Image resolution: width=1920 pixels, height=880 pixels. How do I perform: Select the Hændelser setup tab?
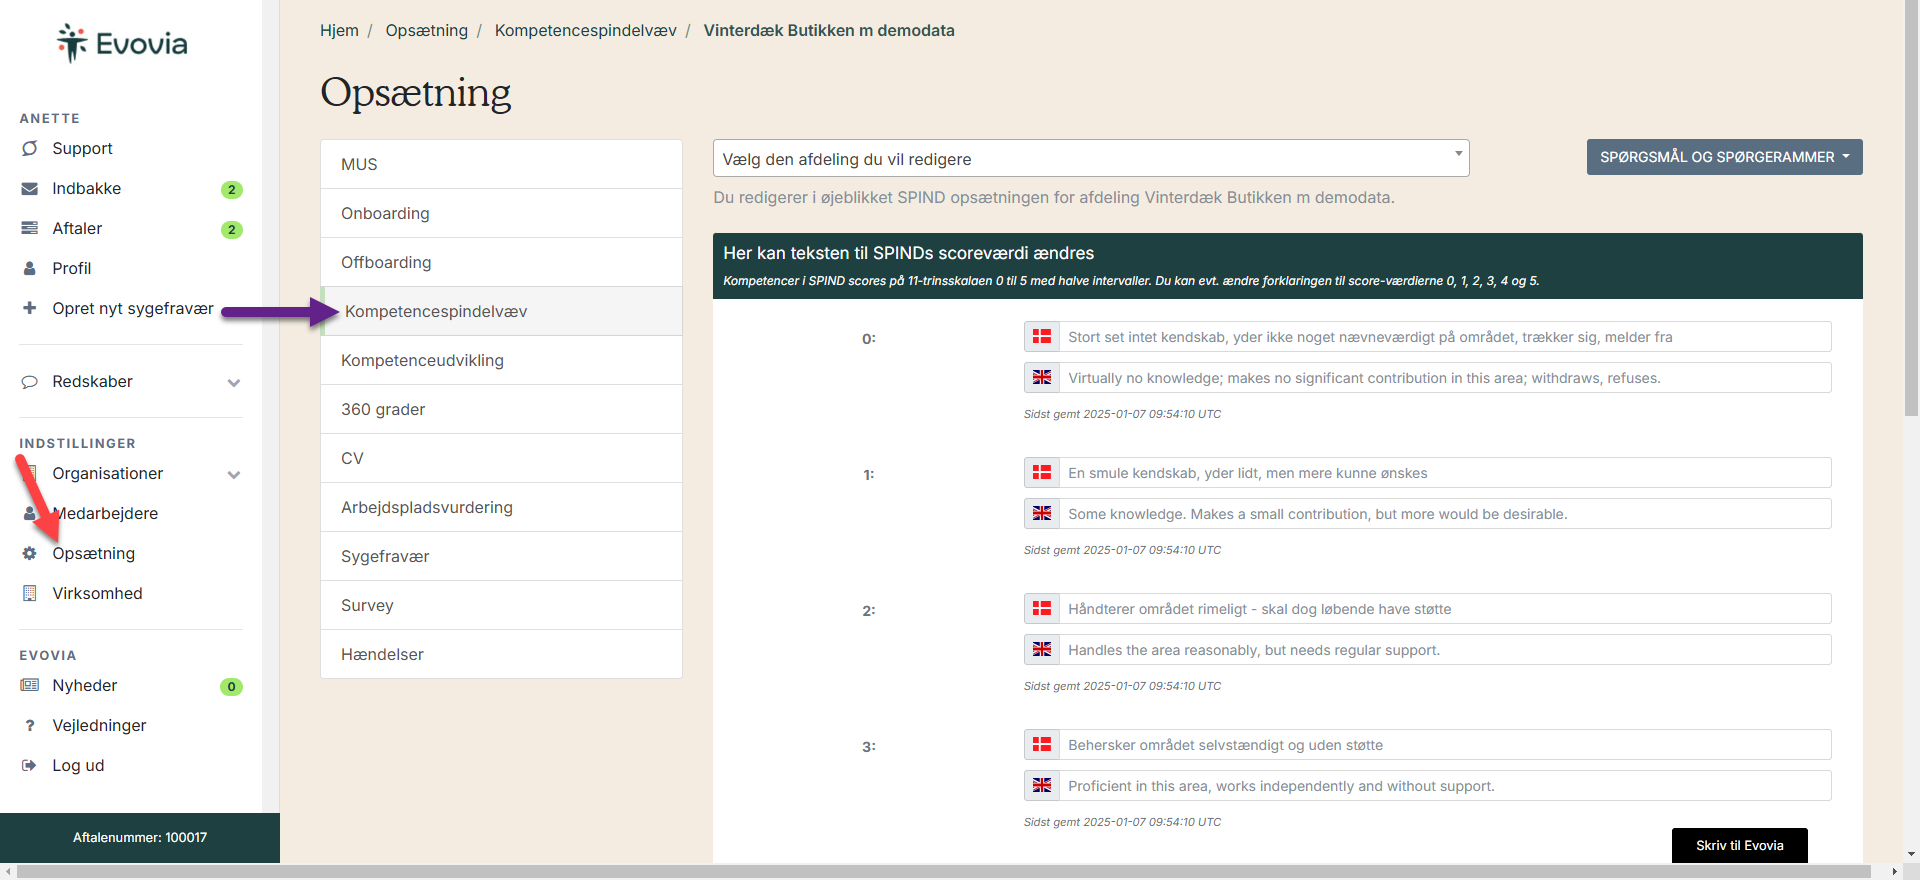click(x=501, y=654)
